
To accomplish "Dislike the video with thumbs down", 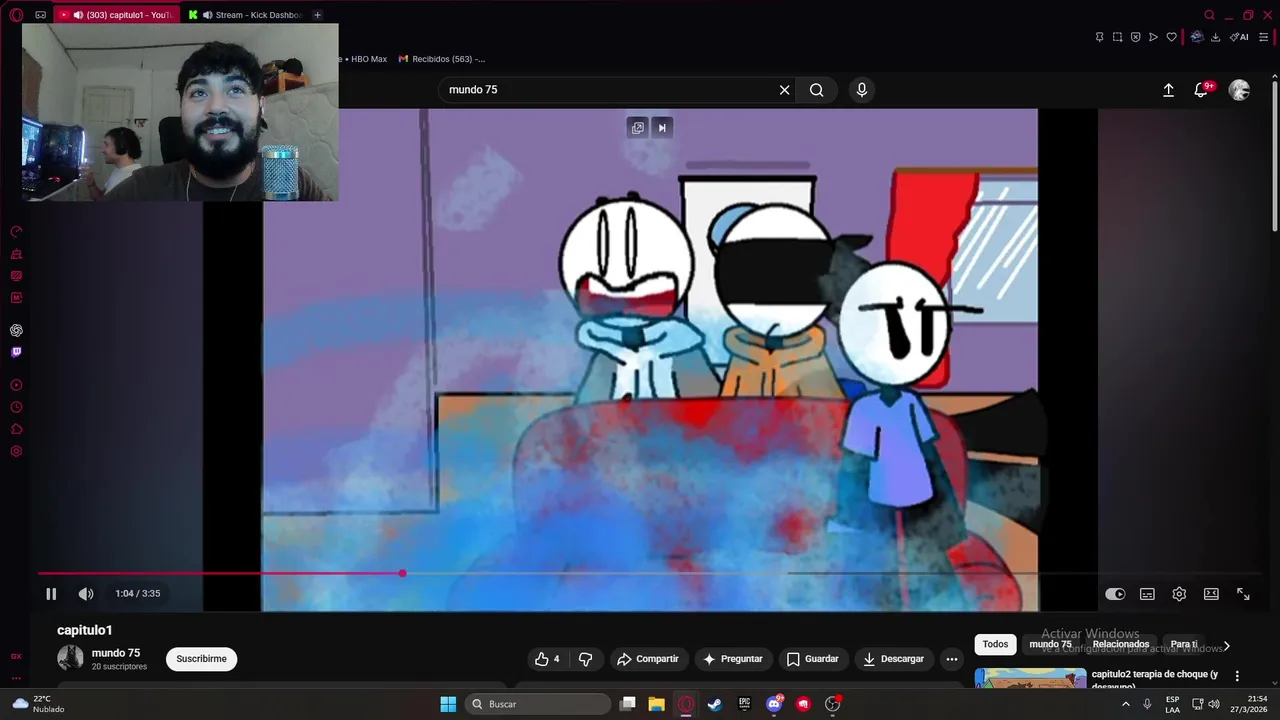I will 586,659.
